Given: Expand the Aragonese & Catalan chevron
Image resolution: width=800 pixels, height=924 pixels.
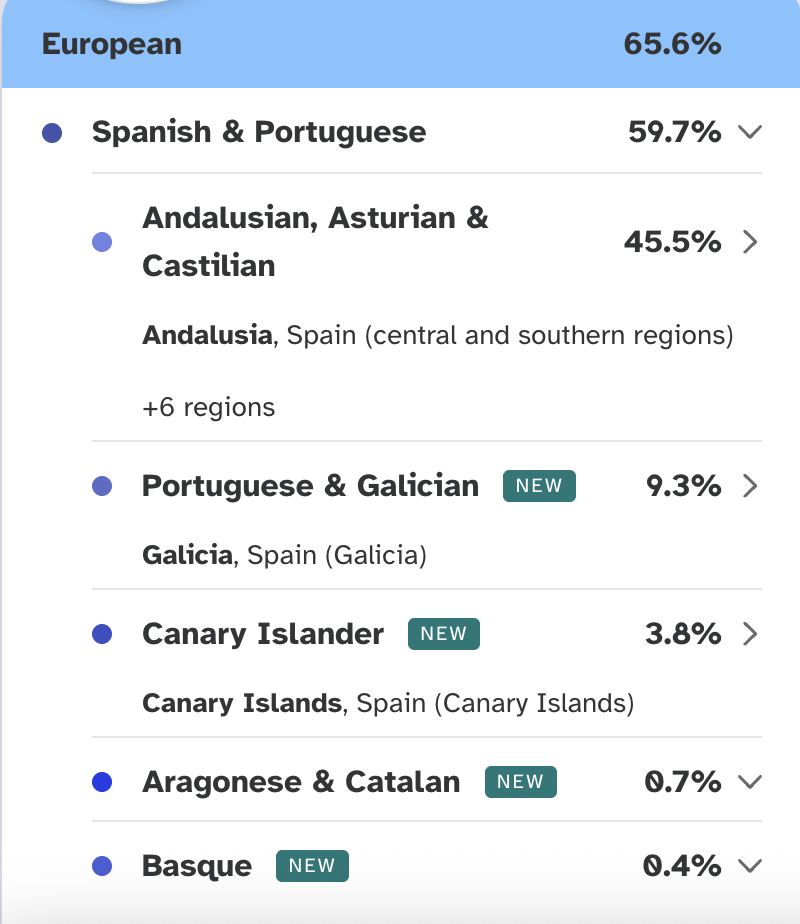Looking at the screenshot, I should pos(750,782).
